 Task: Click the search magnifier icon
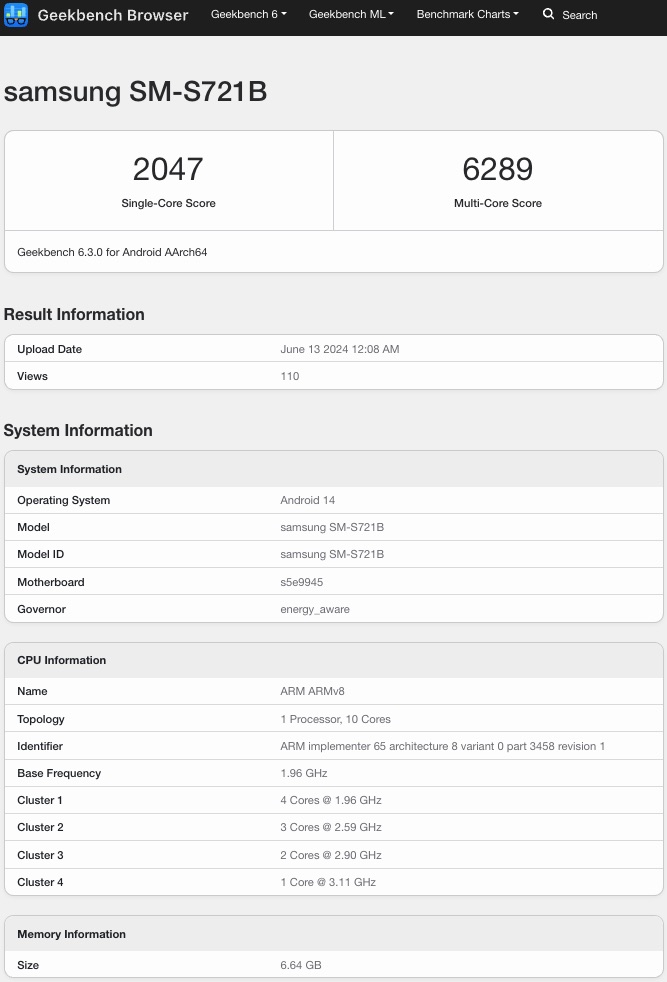tap(548, 15)
